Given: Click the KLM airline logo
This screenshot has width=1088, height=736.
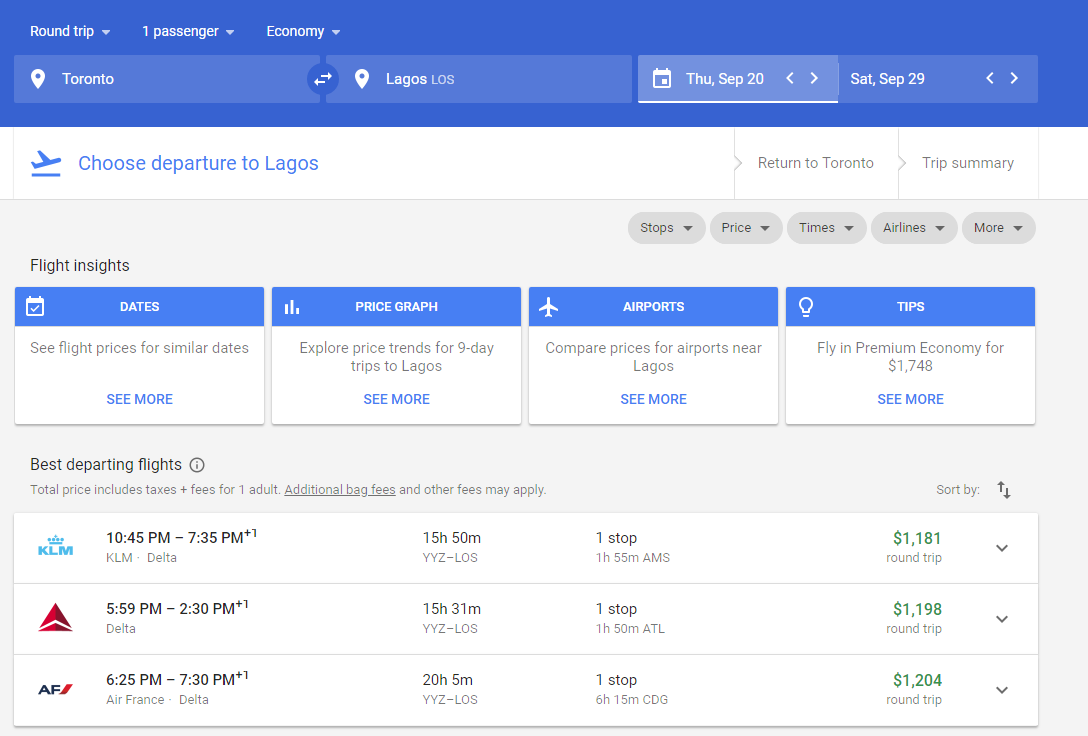Looking at the screenshot, I should point(56,547).
